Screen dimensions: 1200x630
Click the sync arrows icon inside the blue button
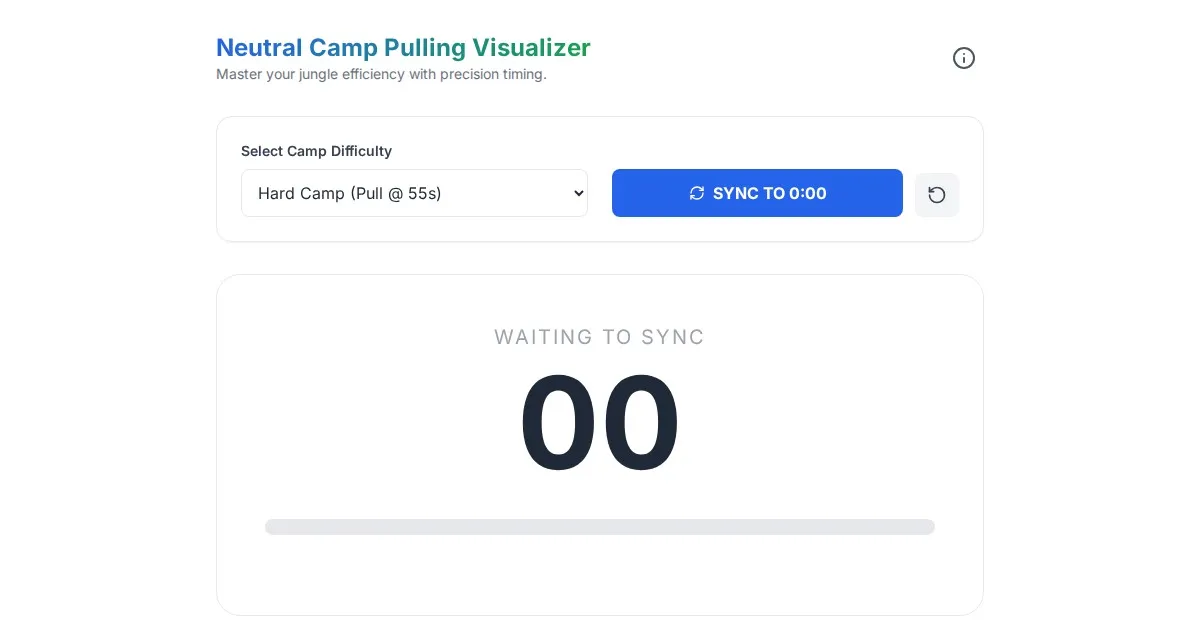[697, 194]
